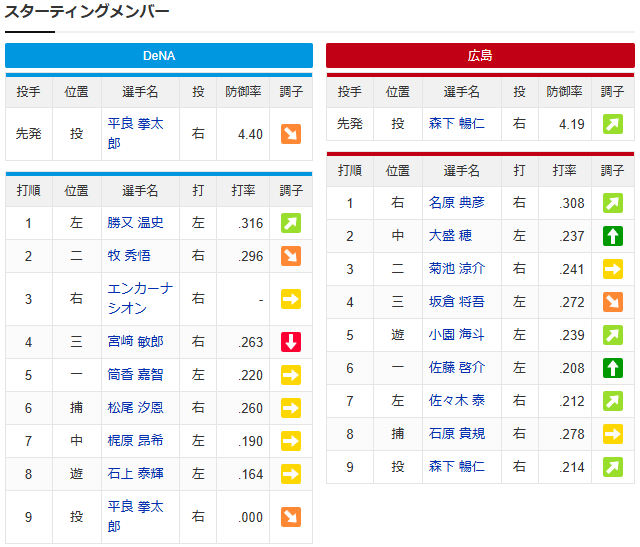Open player page for 勝又 温史
Viewport: 640px width, 547px height.
[136, 222]
